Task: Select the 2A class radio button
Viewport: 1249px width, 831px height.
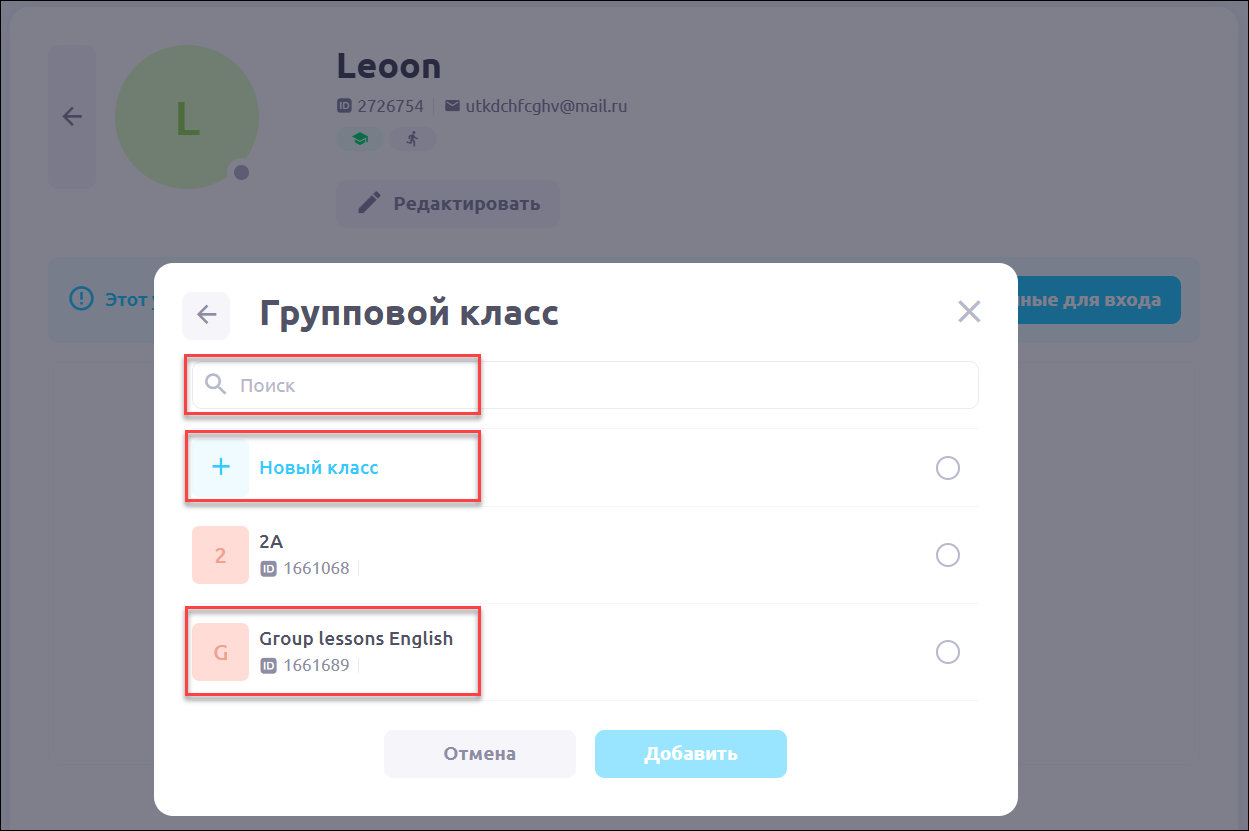Action: tap(947, 555)
